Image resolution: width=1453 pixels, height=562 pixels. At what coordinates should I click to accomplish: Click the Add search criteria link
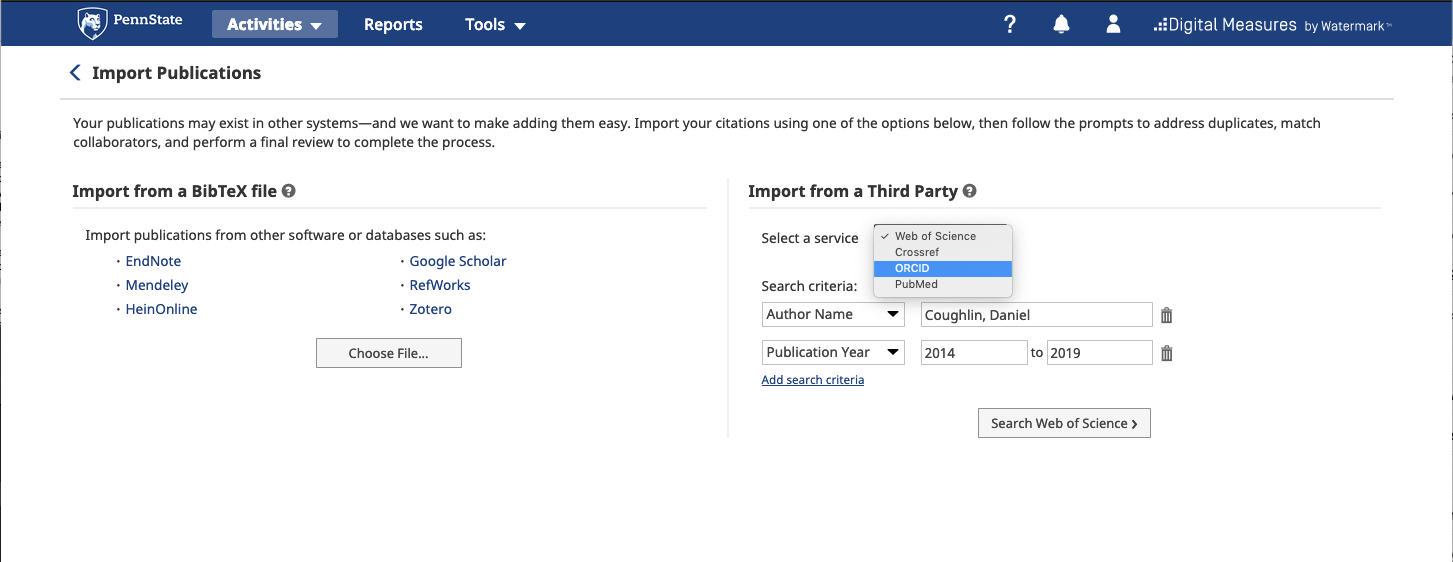pos(812,380)
